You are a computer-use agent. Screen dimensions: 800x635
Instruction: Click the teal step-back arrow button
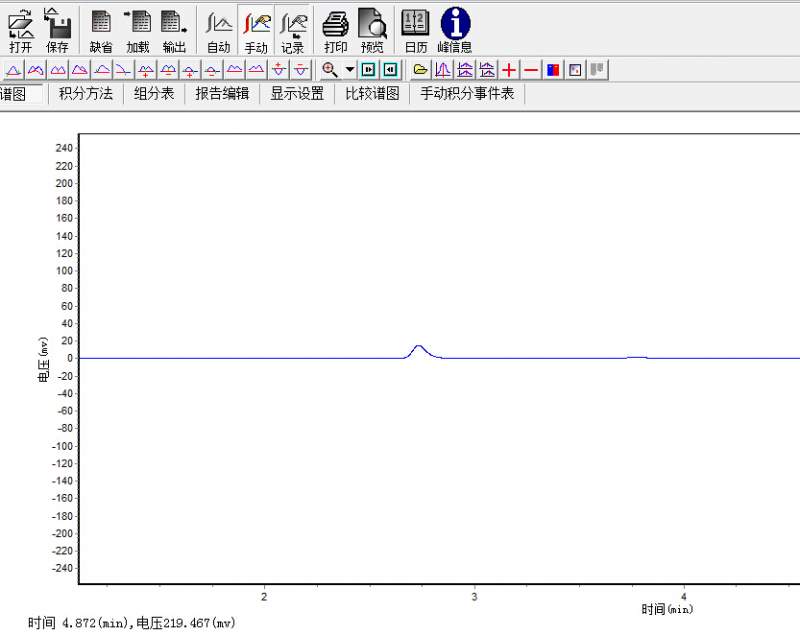391,70
